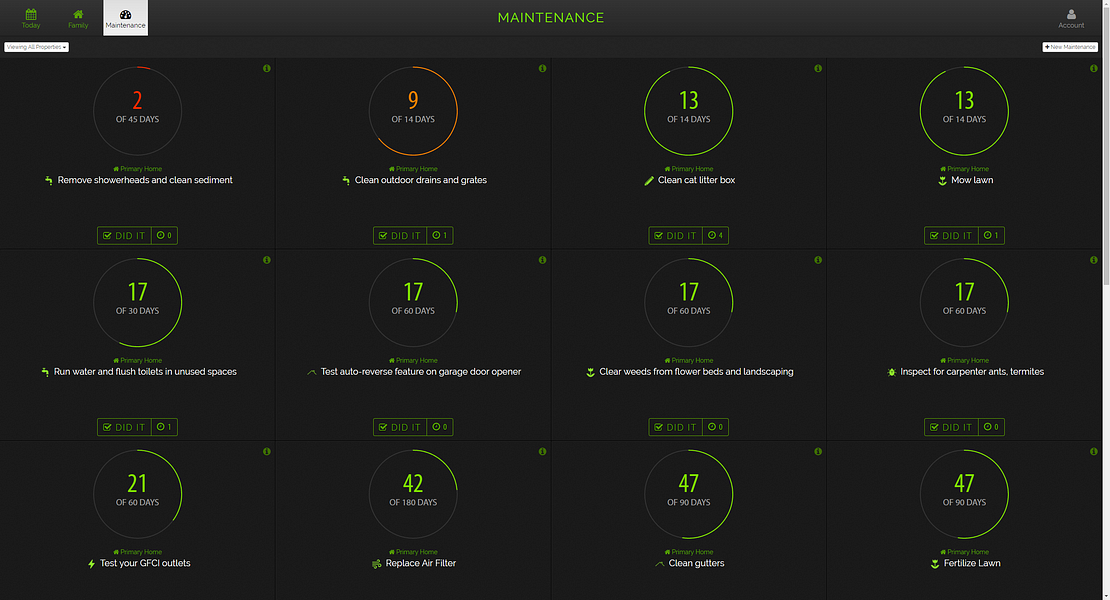The width and height of the screenshot is (1110, 600).
Task: Click the 2 of 45 days progress circle
Action: click(x=137, y=111)
